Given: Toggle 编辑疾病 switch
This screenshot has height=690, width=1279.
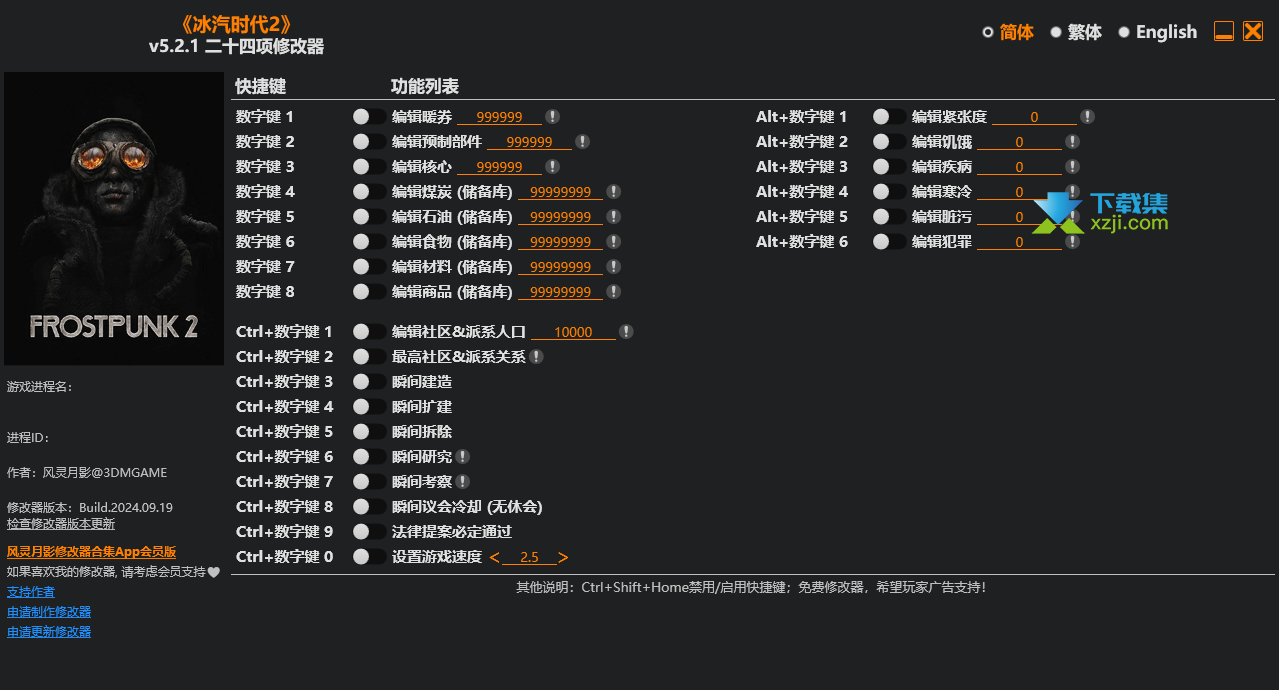Looking at the screenshot, I should tap(889, 167).
